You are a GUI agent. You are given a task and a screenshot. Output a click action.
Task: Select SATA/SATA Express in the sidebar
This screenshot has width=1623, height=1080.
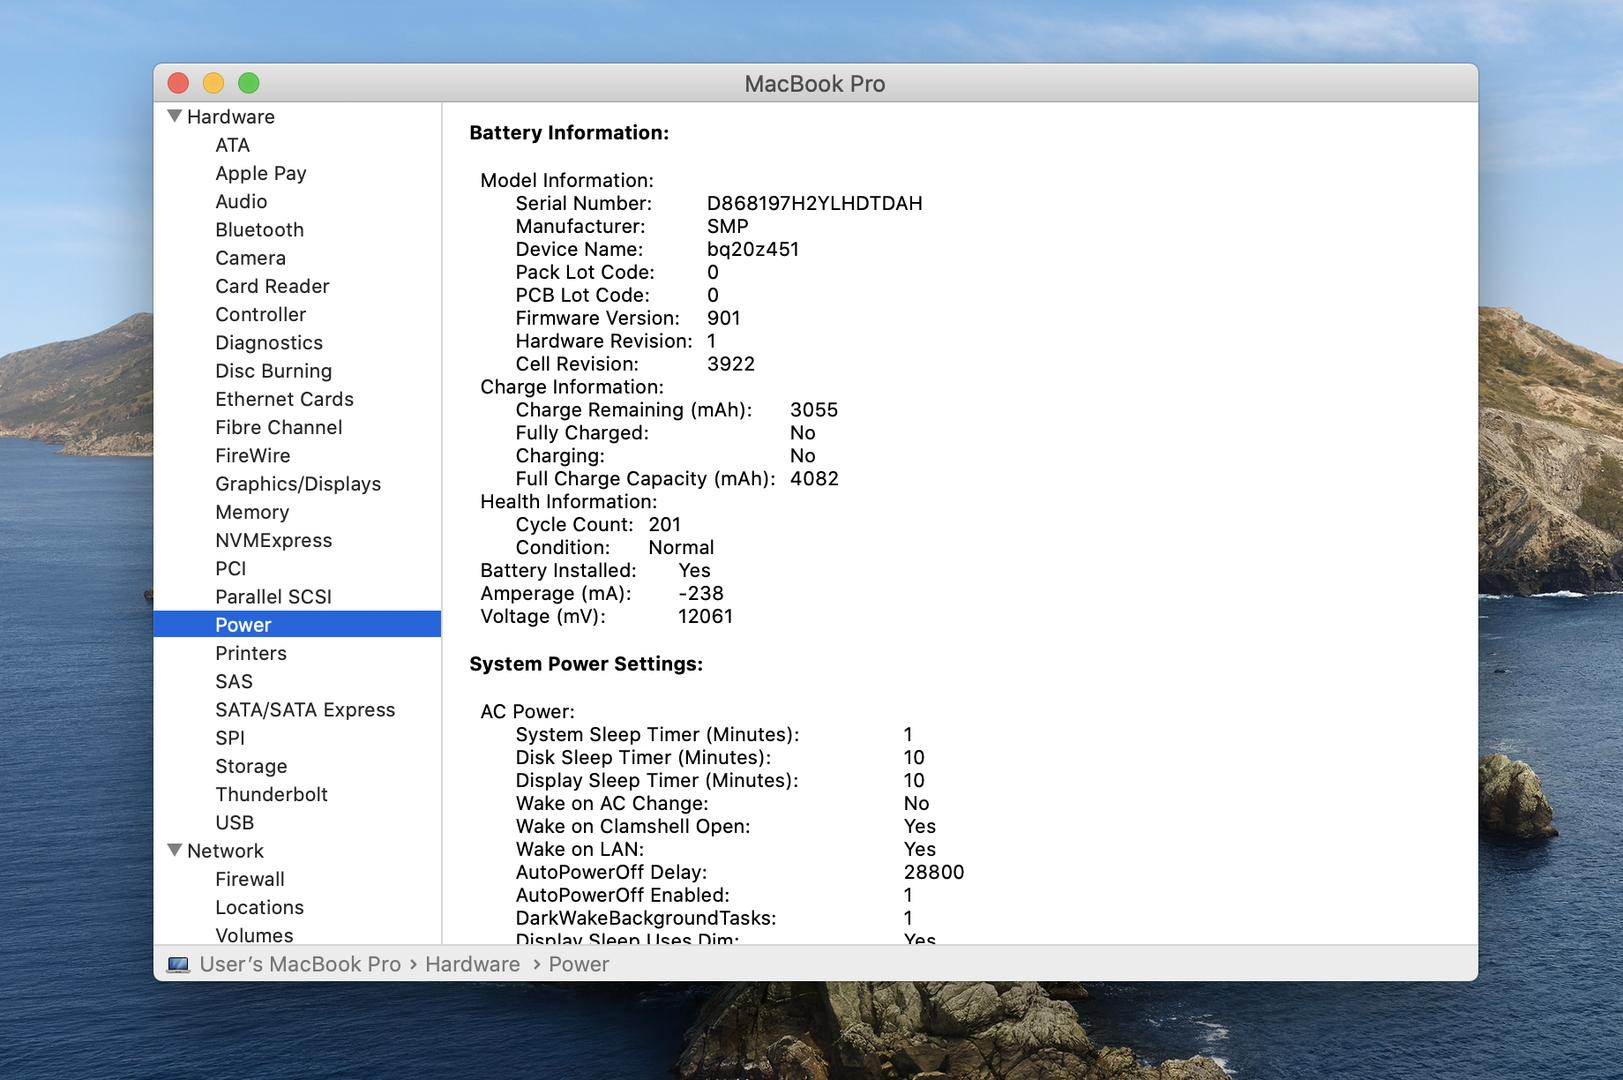305,709
